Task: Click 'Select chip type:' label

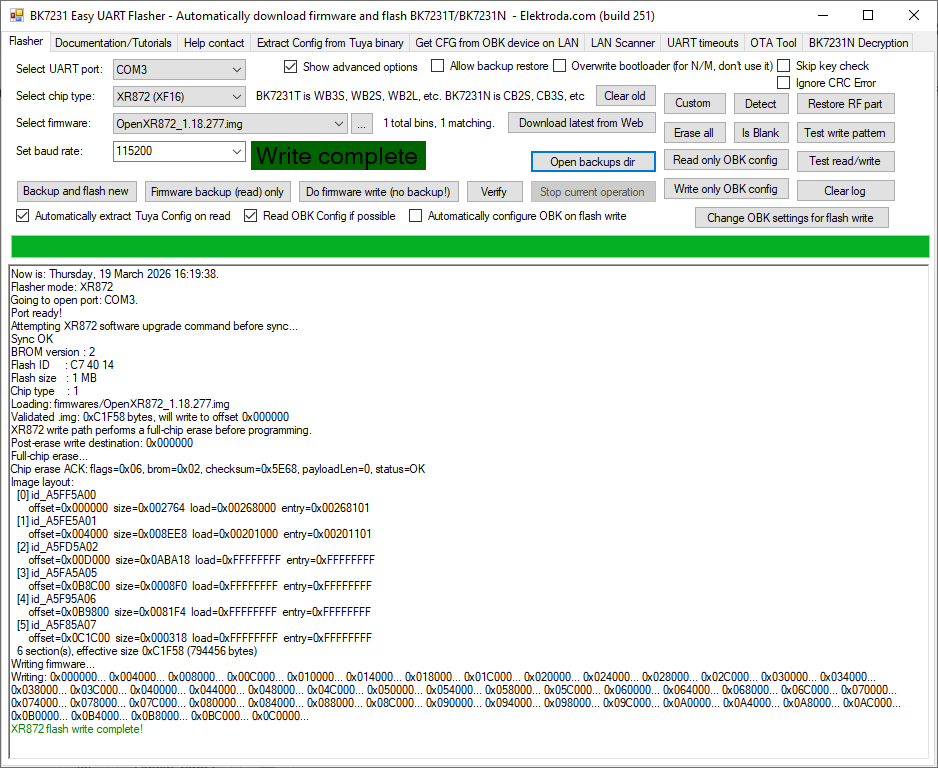Action: point(55,96)
